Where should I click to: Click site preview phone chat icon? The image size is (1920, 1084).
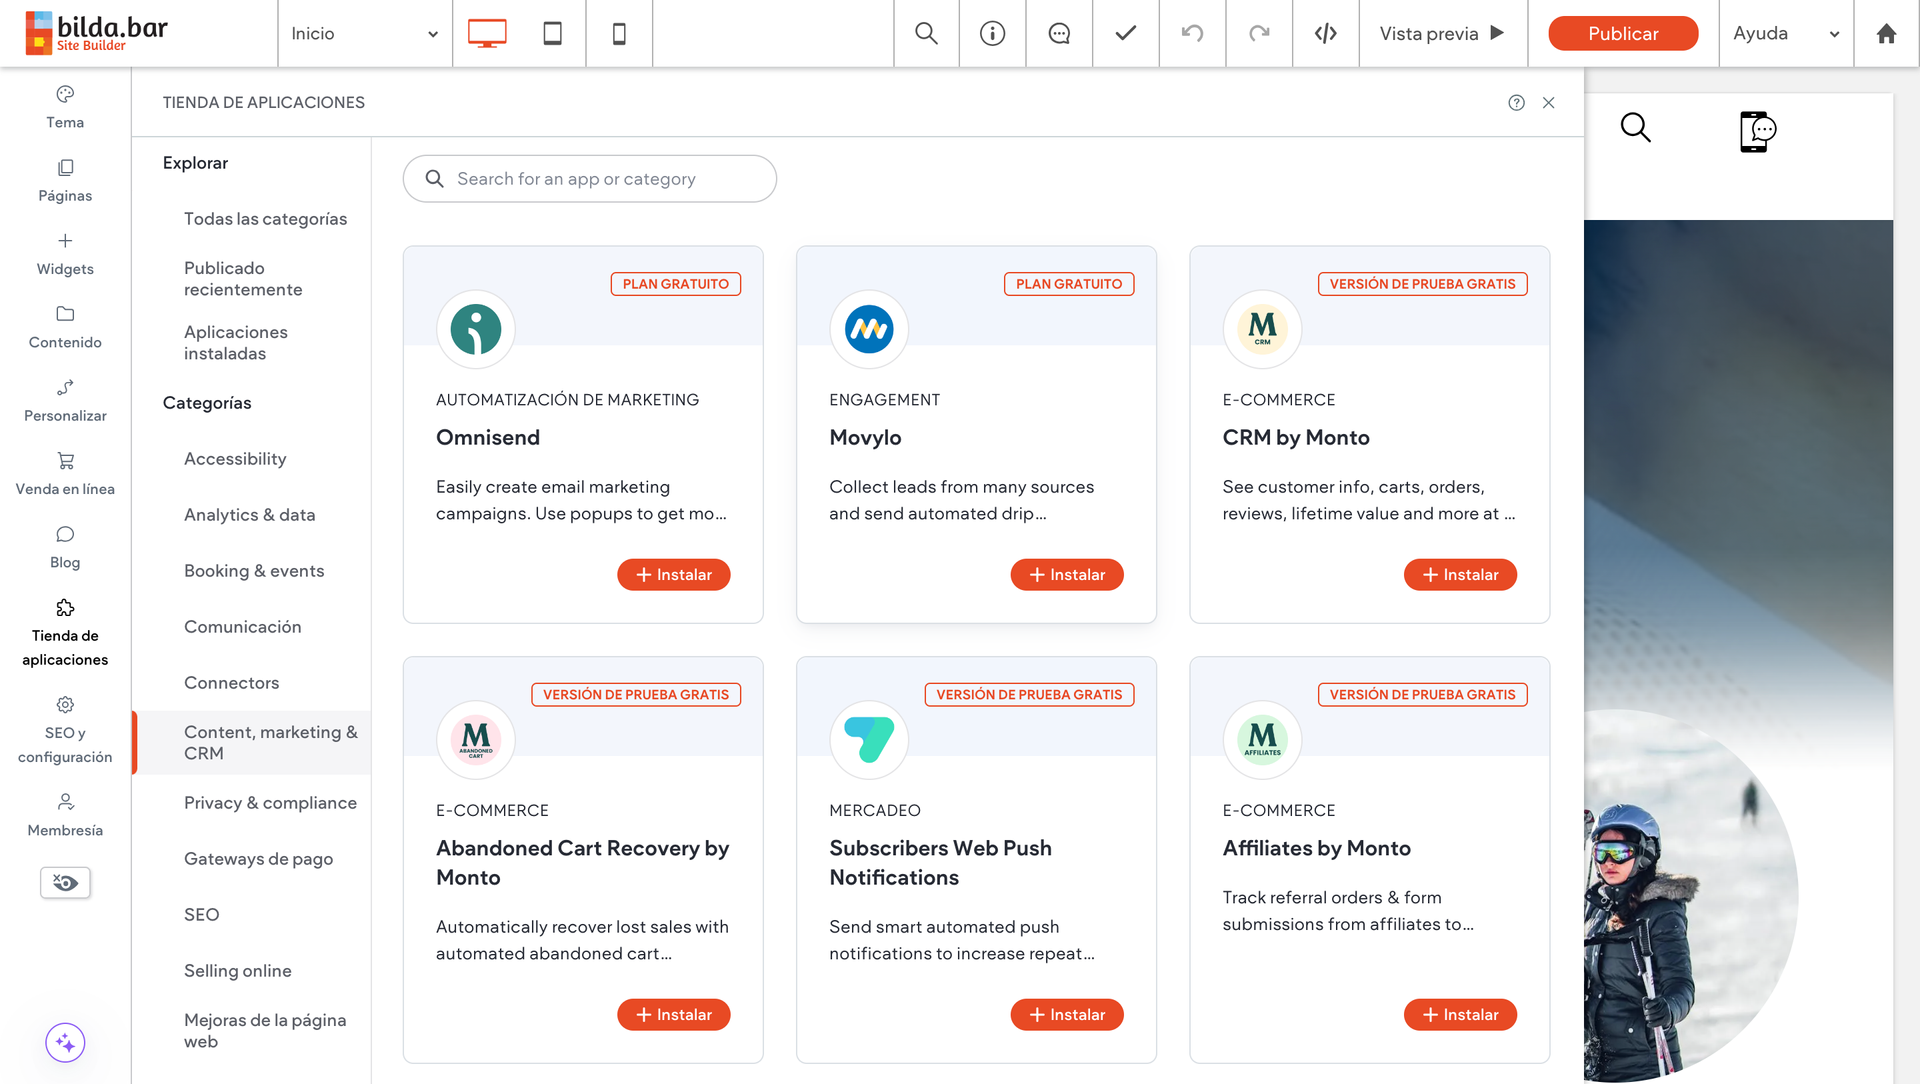click(x=1757, y=131)
